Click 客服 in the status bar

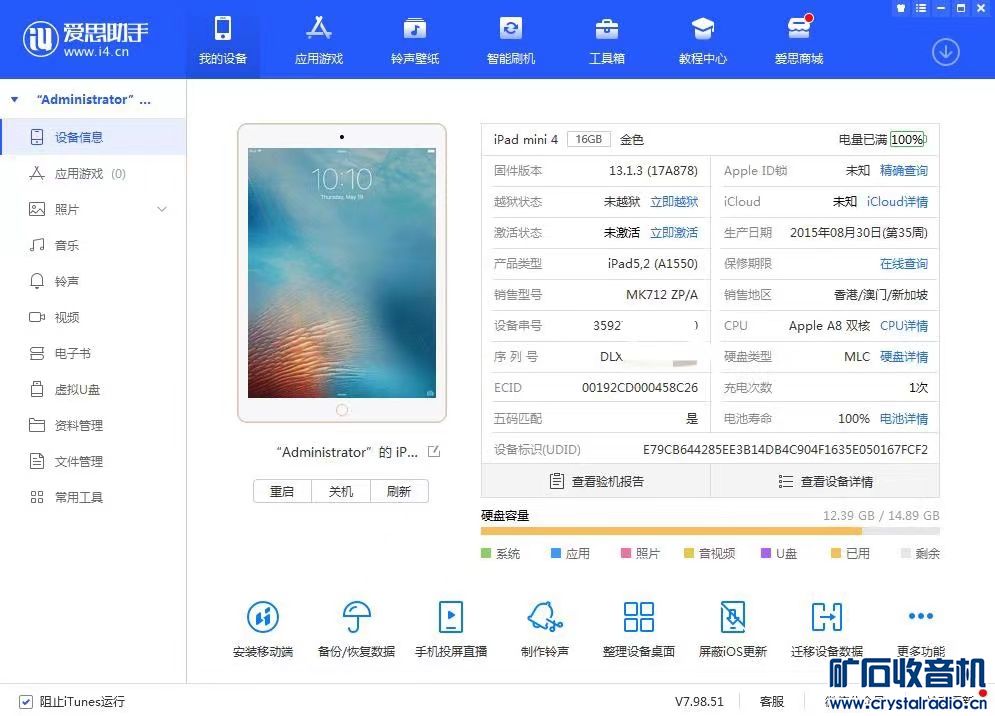[772, 701]
